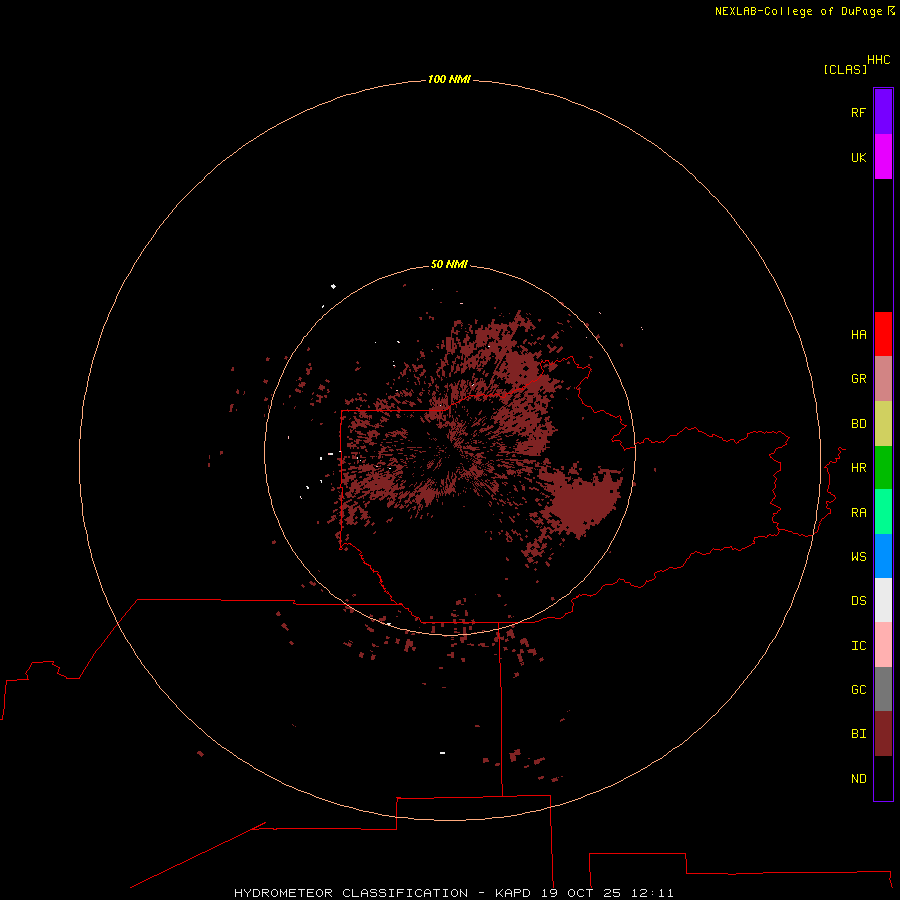Image resolution: width=900 pixels, height=900 pixels.
Task: Click the UK legend label
Action: (858, 157)
